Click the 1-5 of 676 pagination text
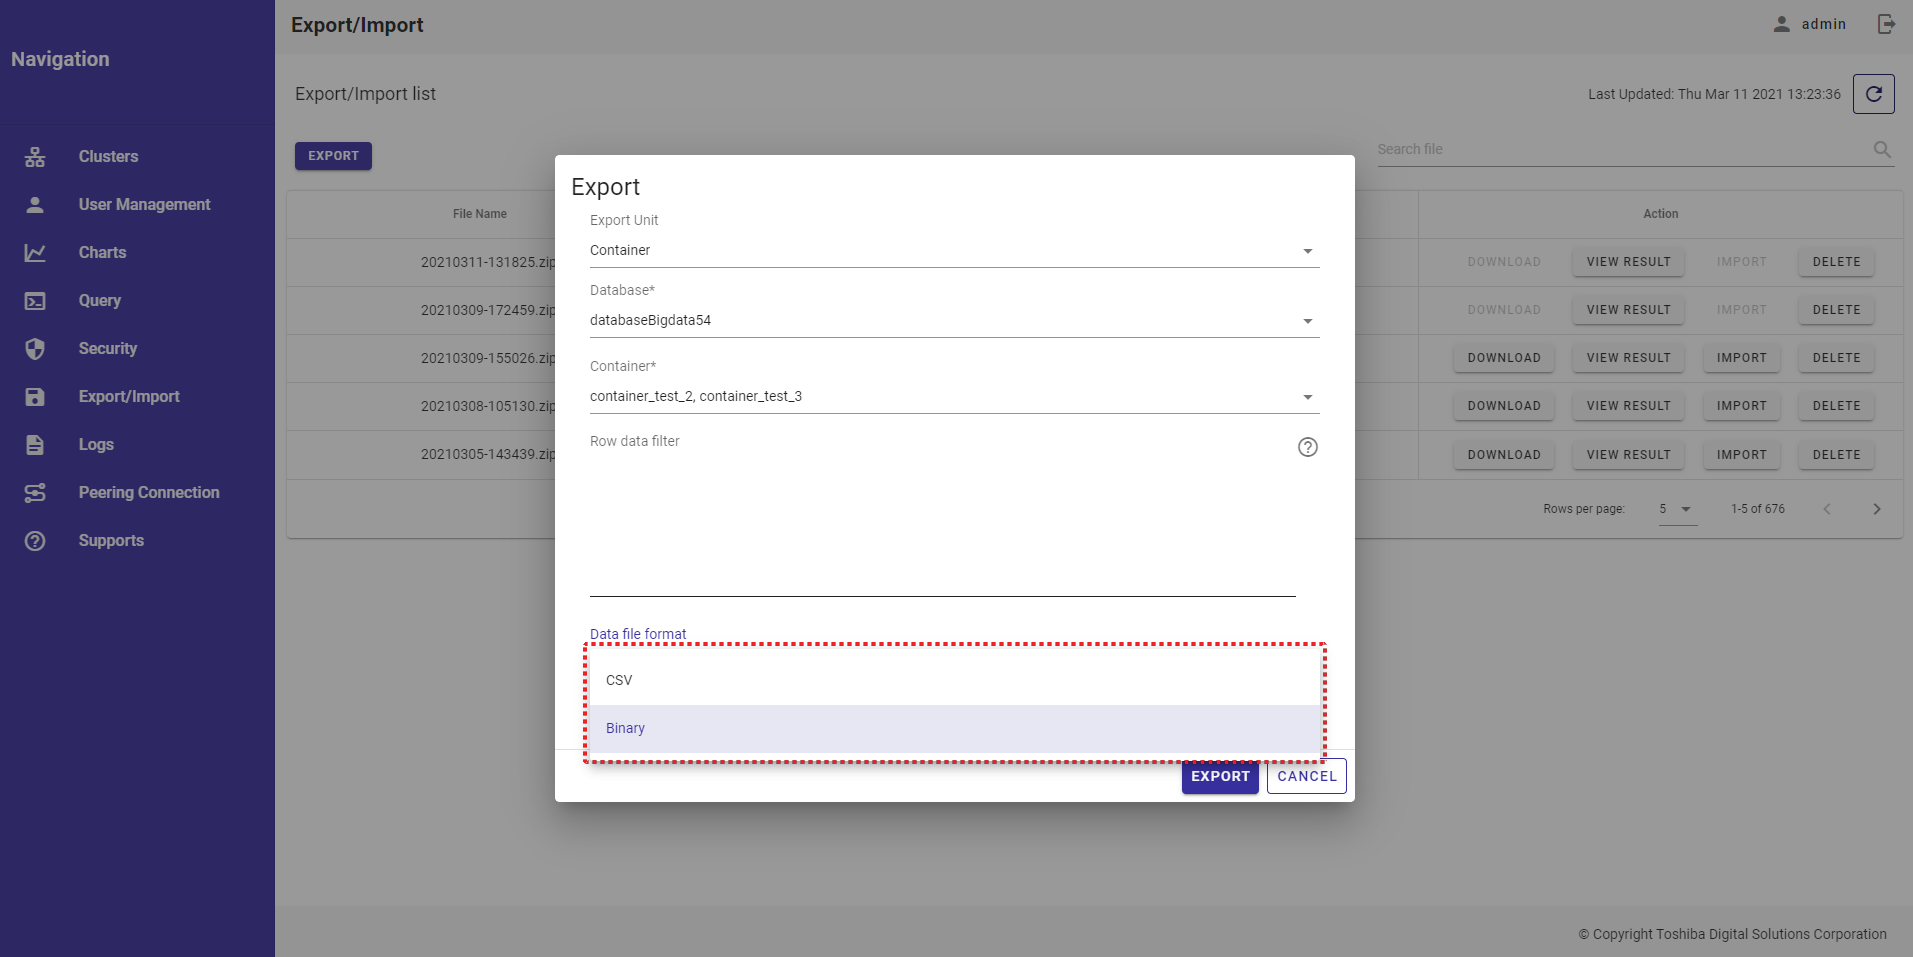The image size is (1913, 957). tap(1757, 509)
